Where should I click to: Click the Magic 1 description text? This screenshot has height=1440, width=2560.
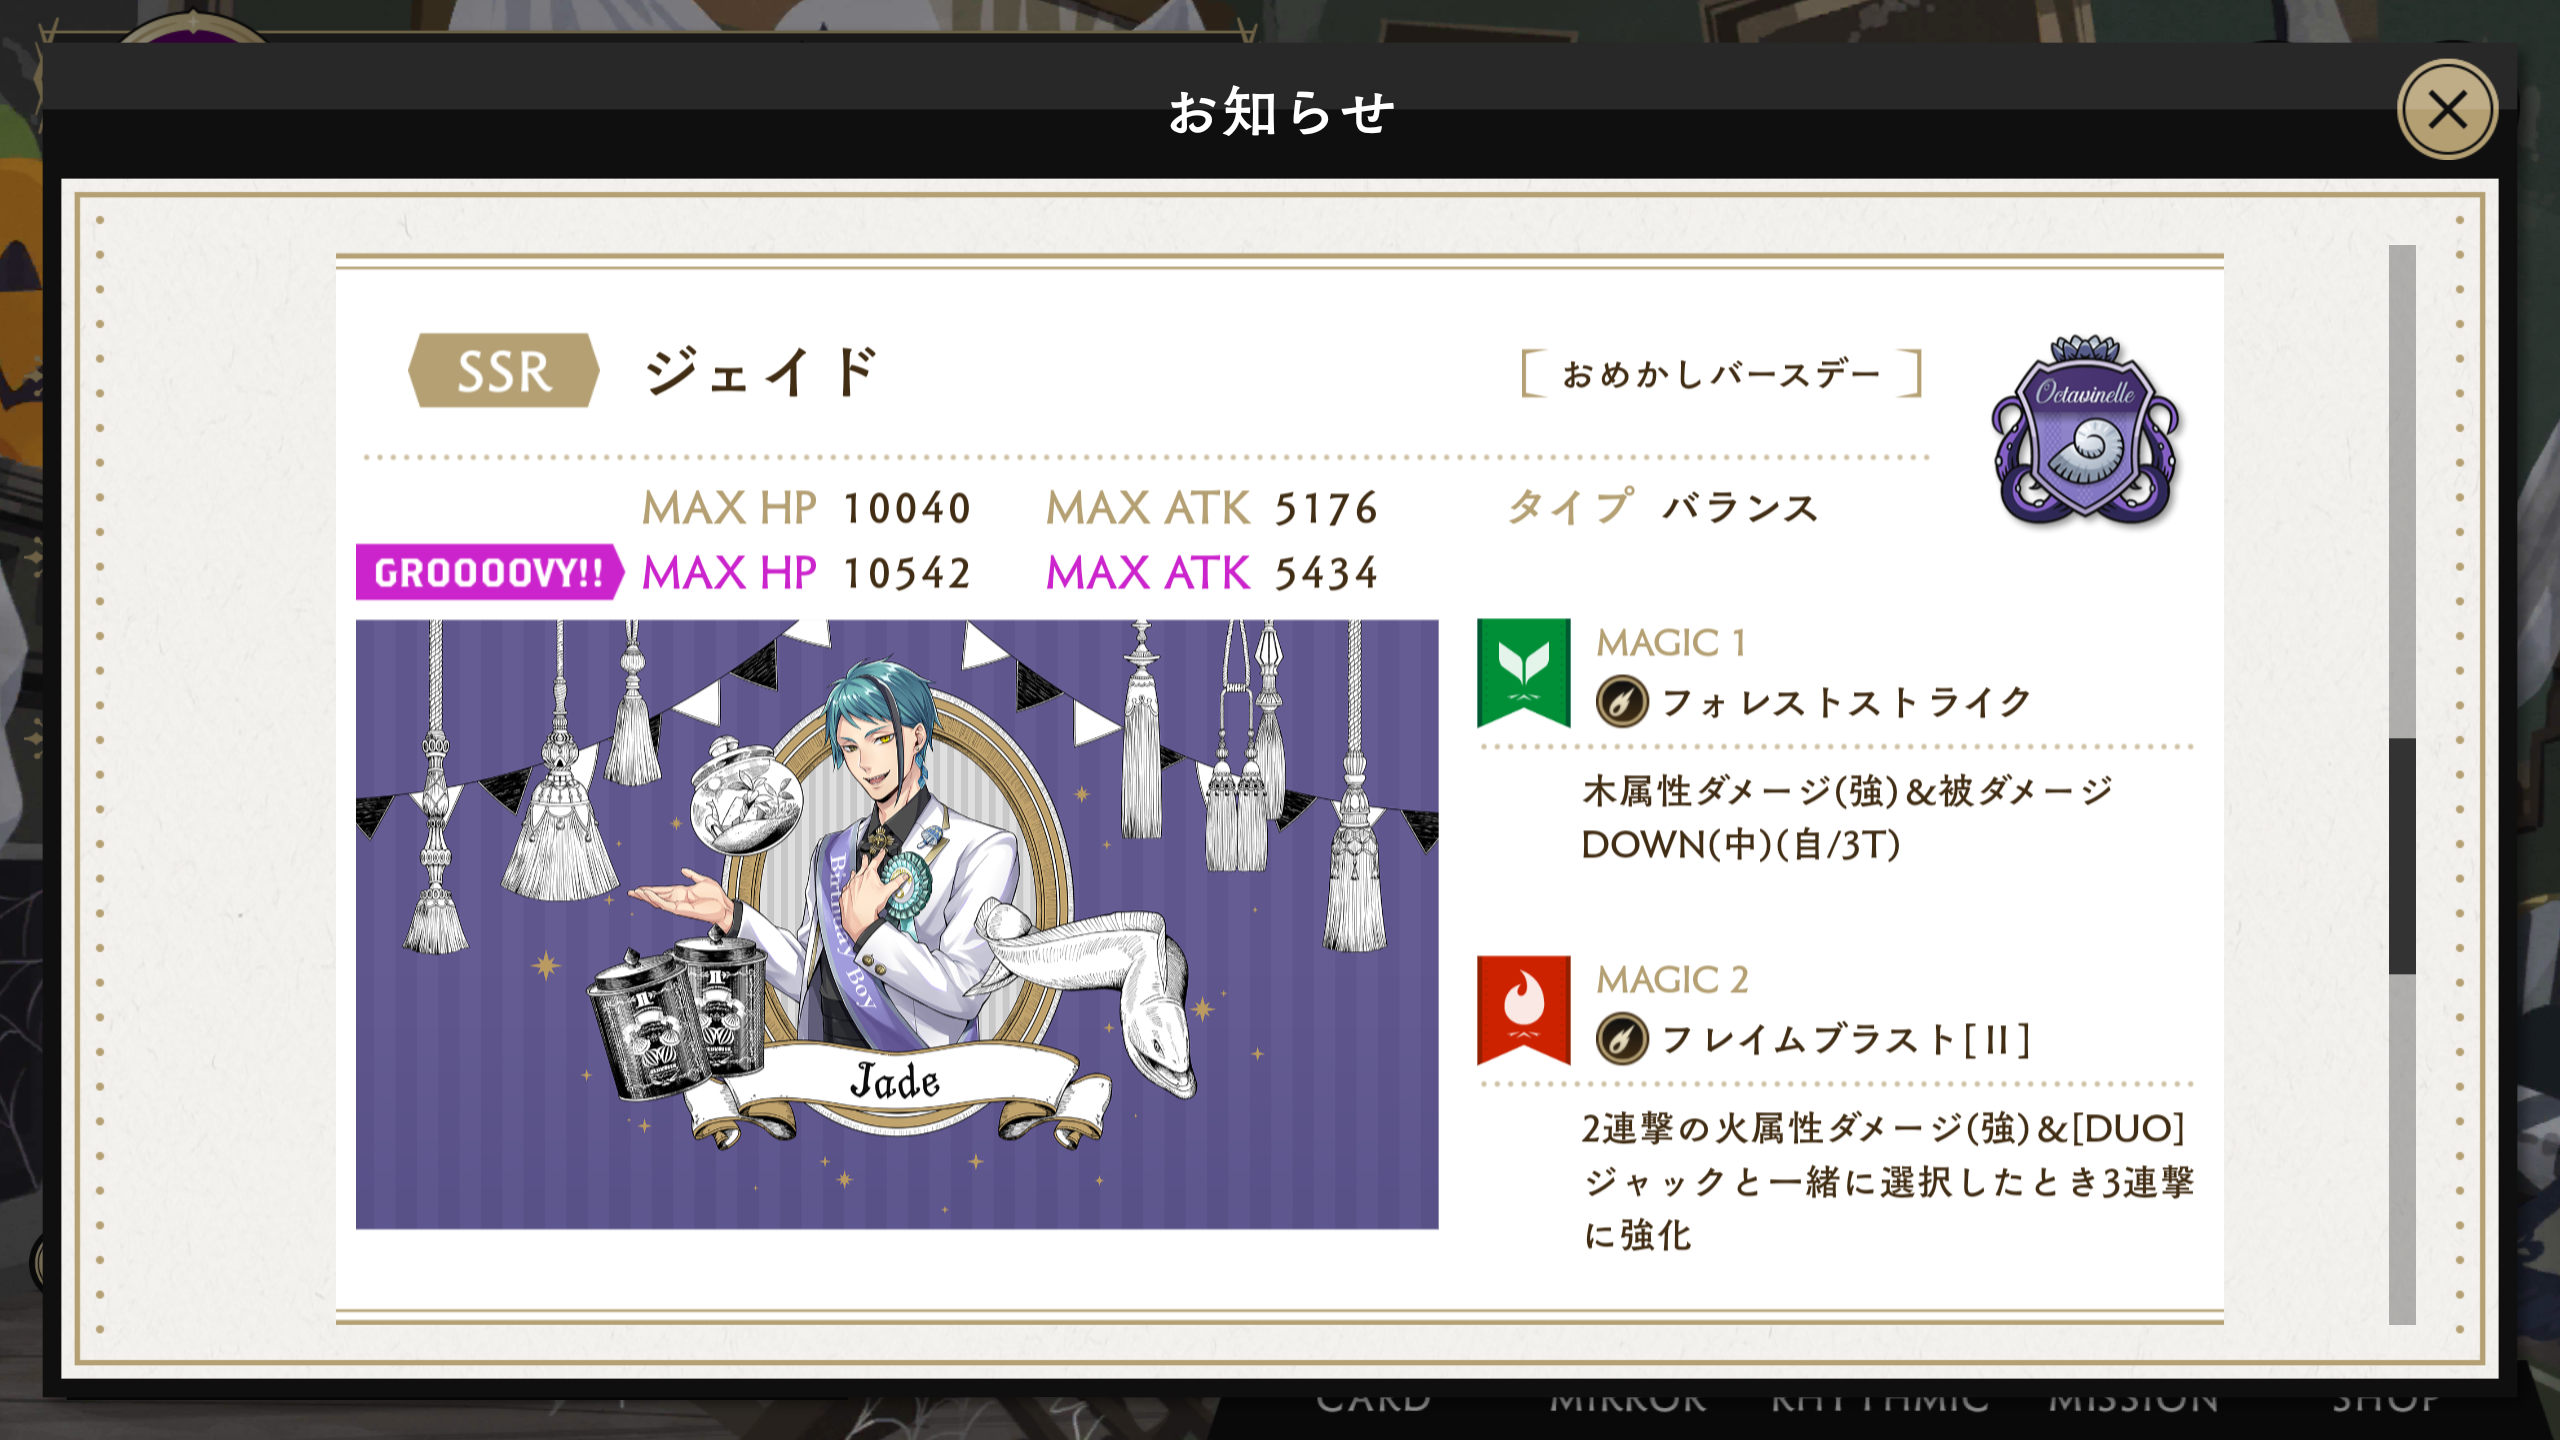1846,818
